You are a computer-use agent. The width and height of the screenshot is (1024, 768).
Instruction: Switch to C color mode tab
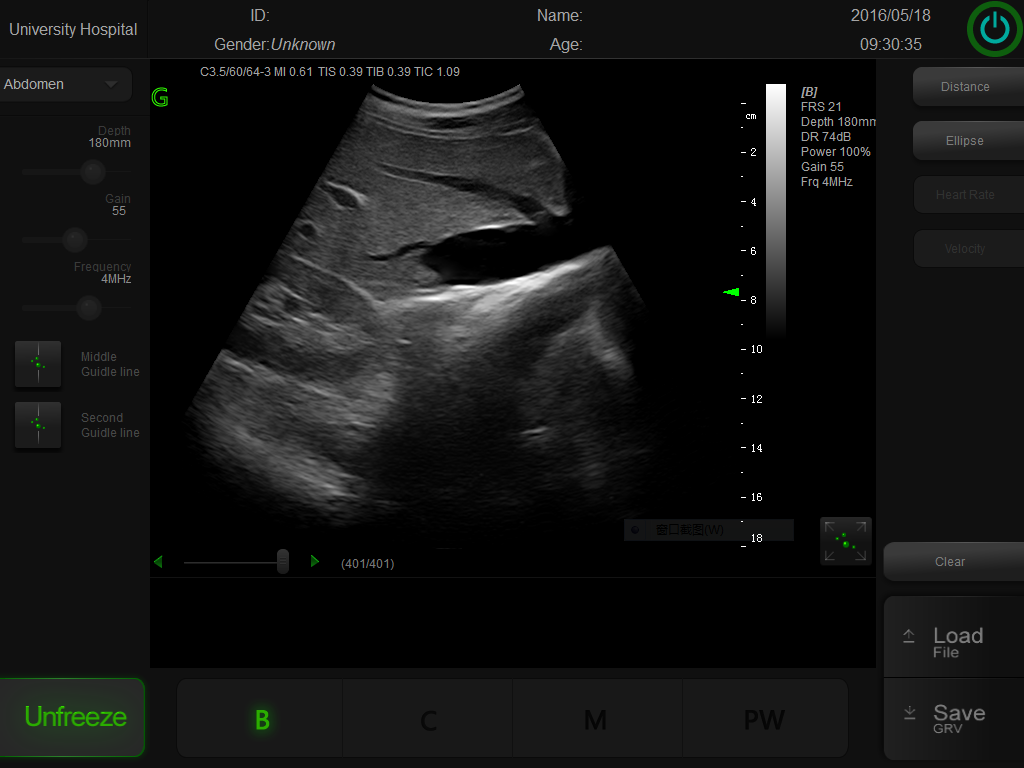coord(428,719)
